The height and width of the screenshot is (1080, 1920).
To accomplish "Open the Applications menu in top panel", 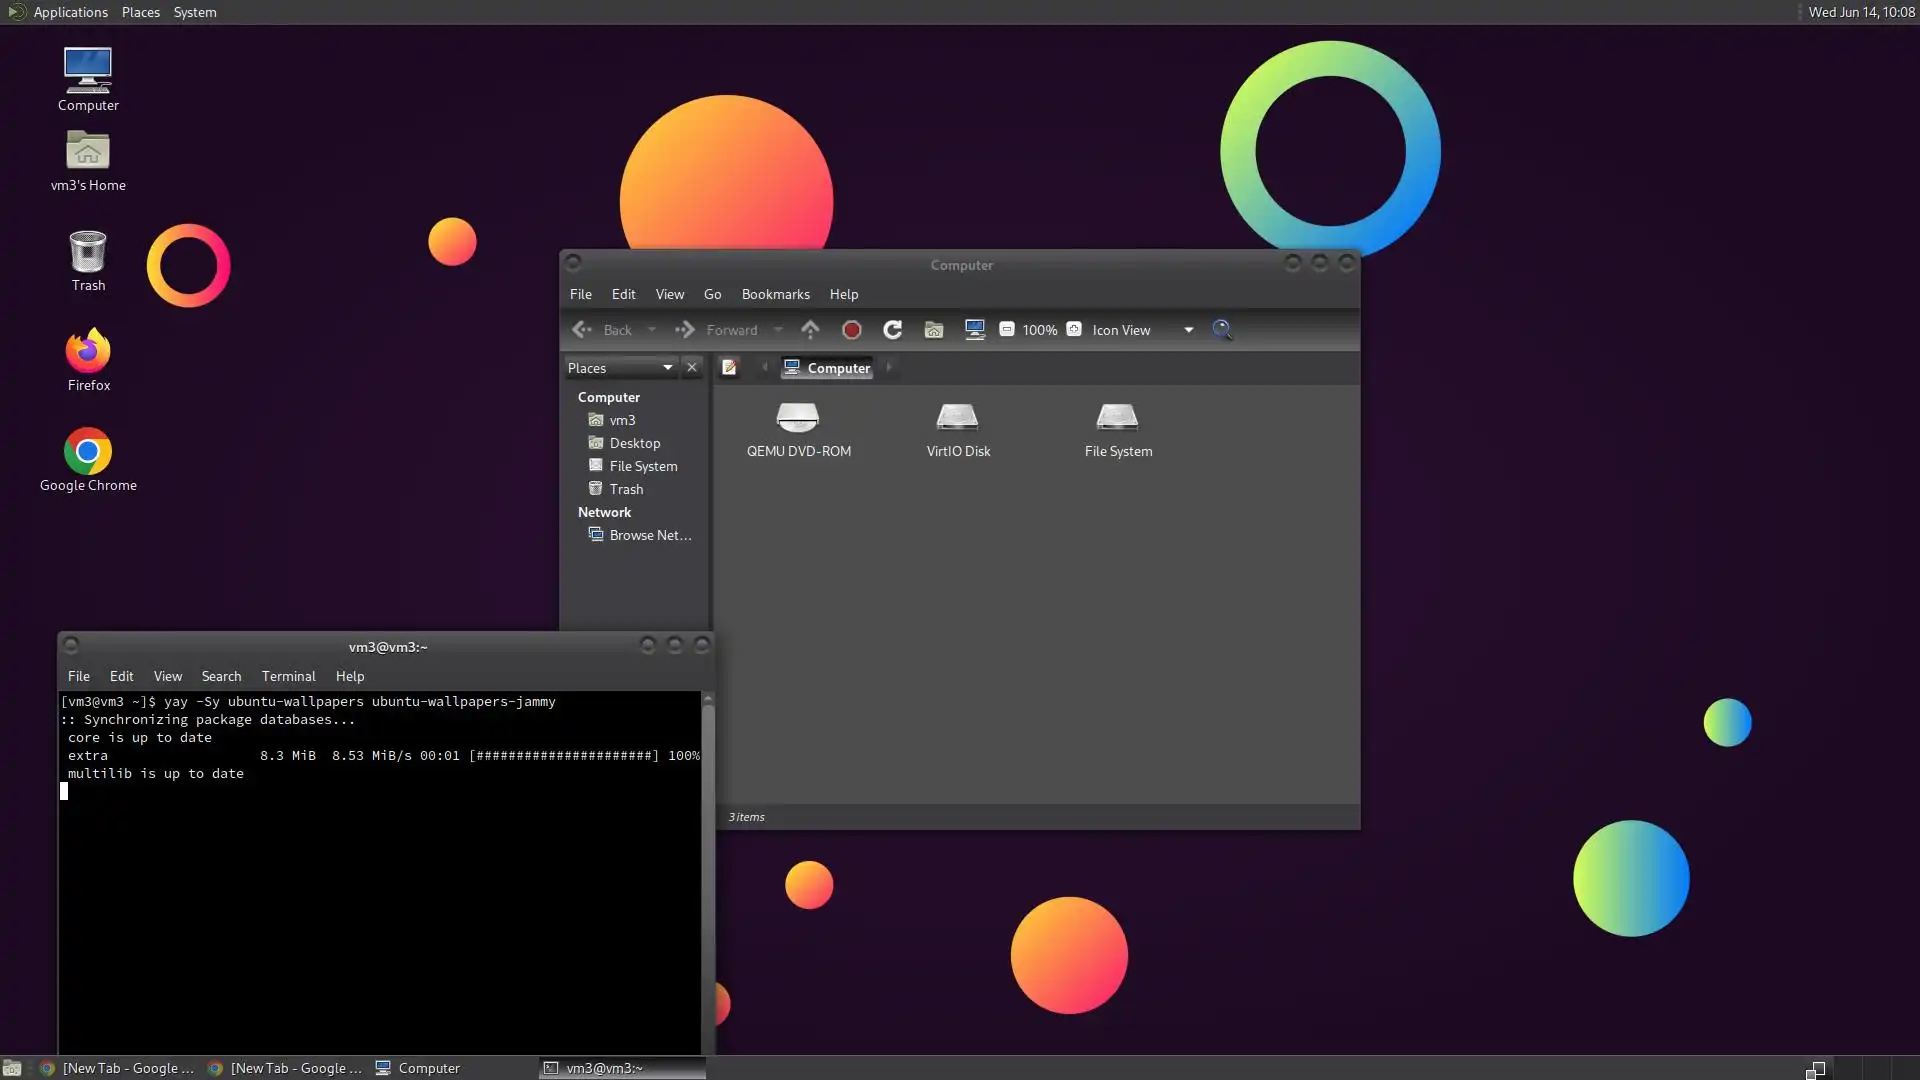I will [70, 12].
